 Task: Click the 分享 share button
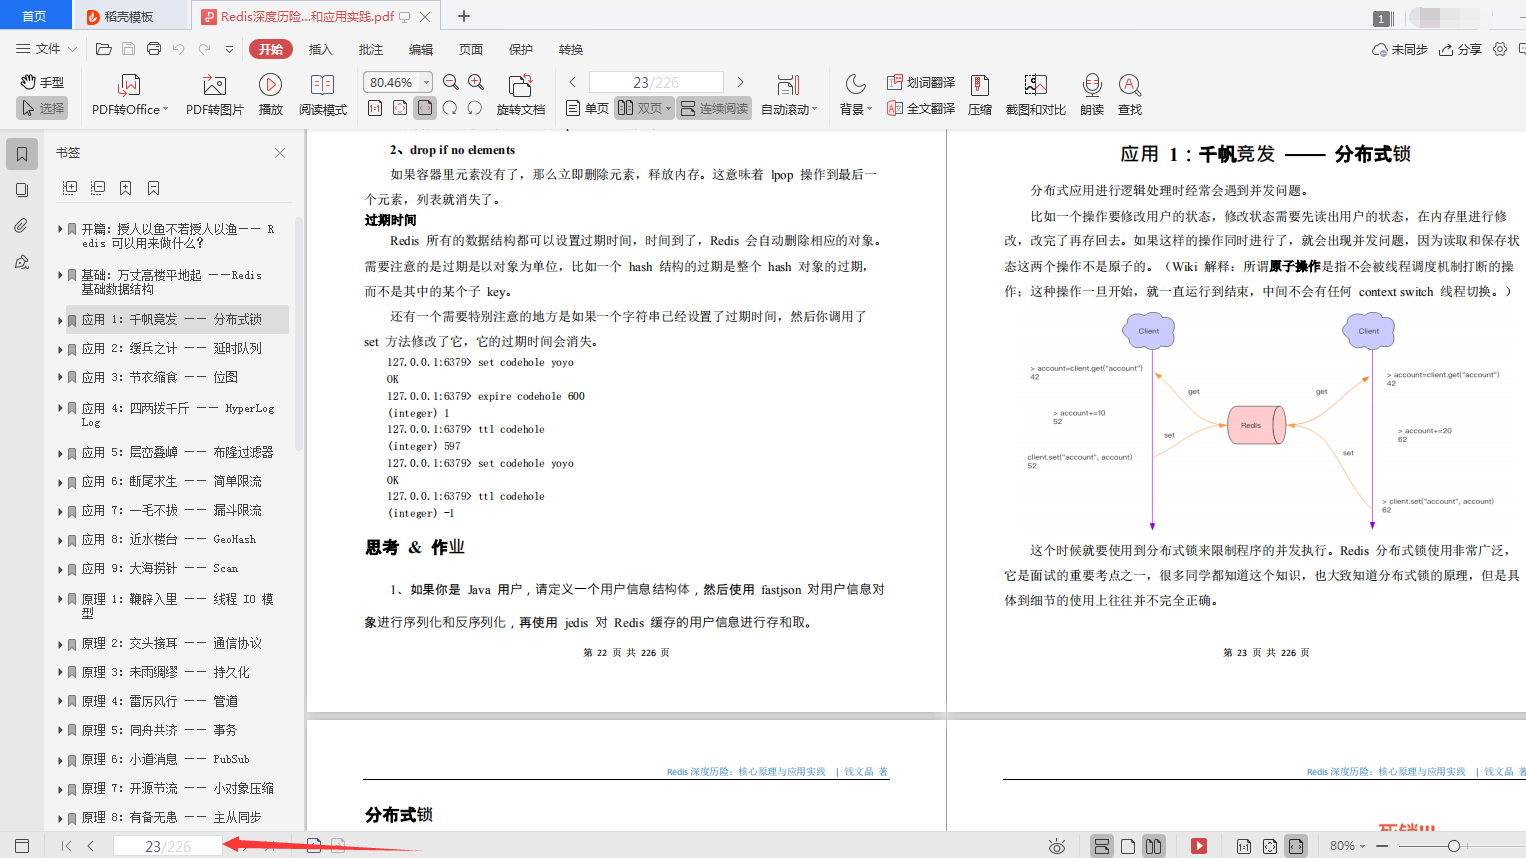[x=1460, y=49]
